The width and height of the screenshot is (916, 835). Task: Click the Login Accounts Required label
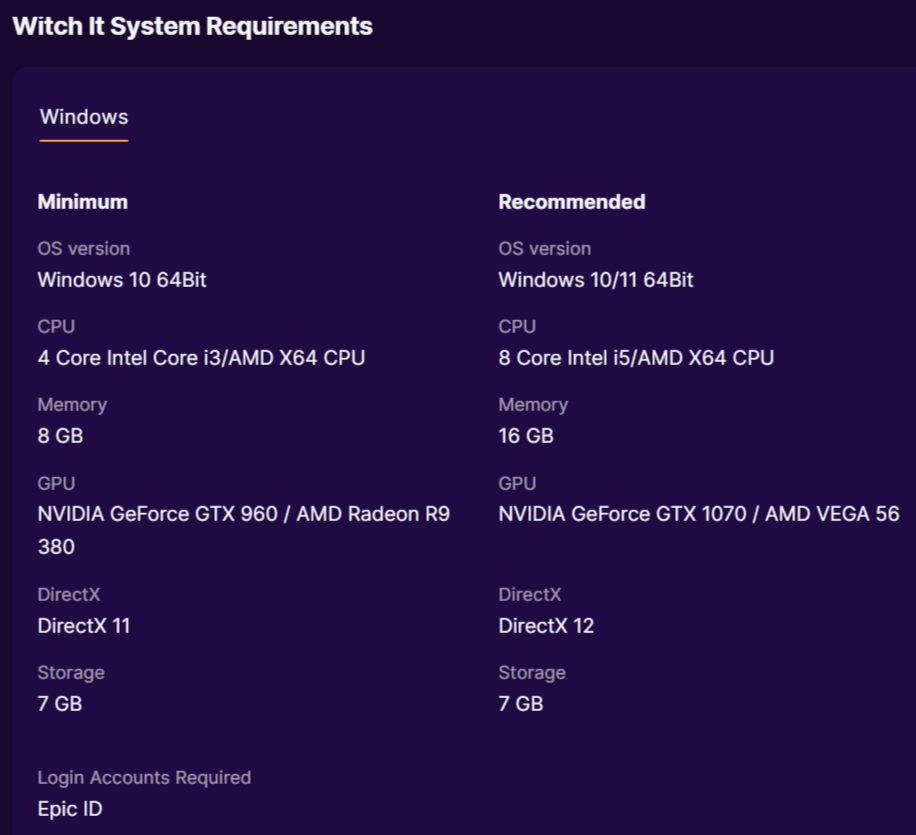144,778
